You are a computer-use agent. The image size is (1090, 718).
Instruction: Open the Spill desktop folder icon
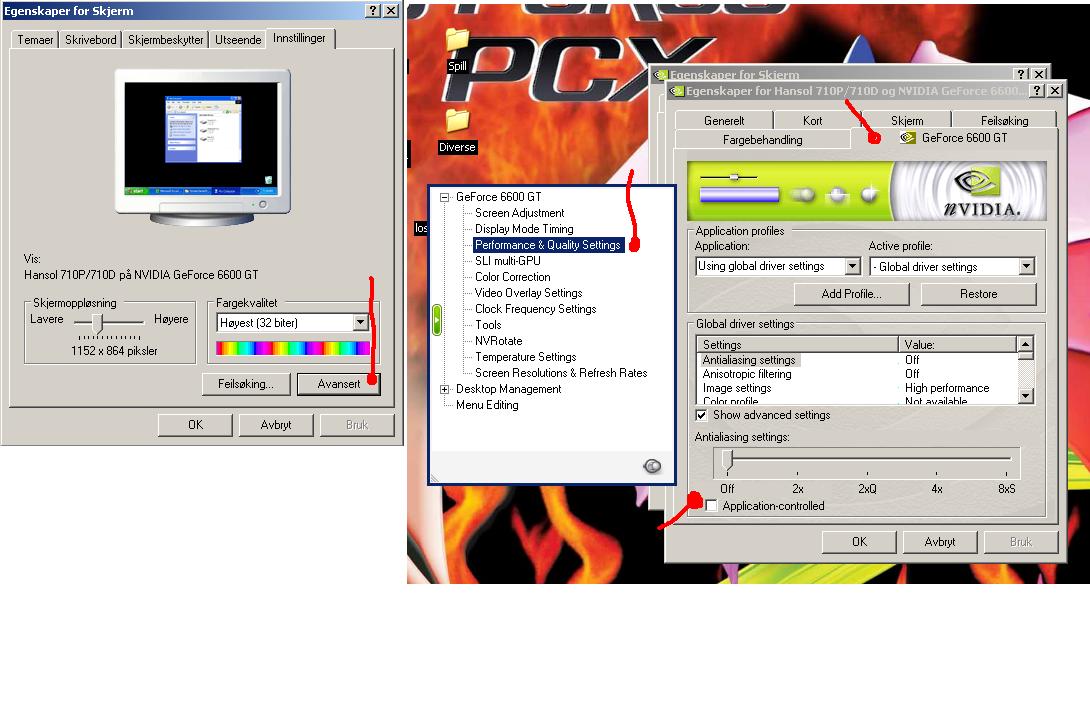pos(457,40)
